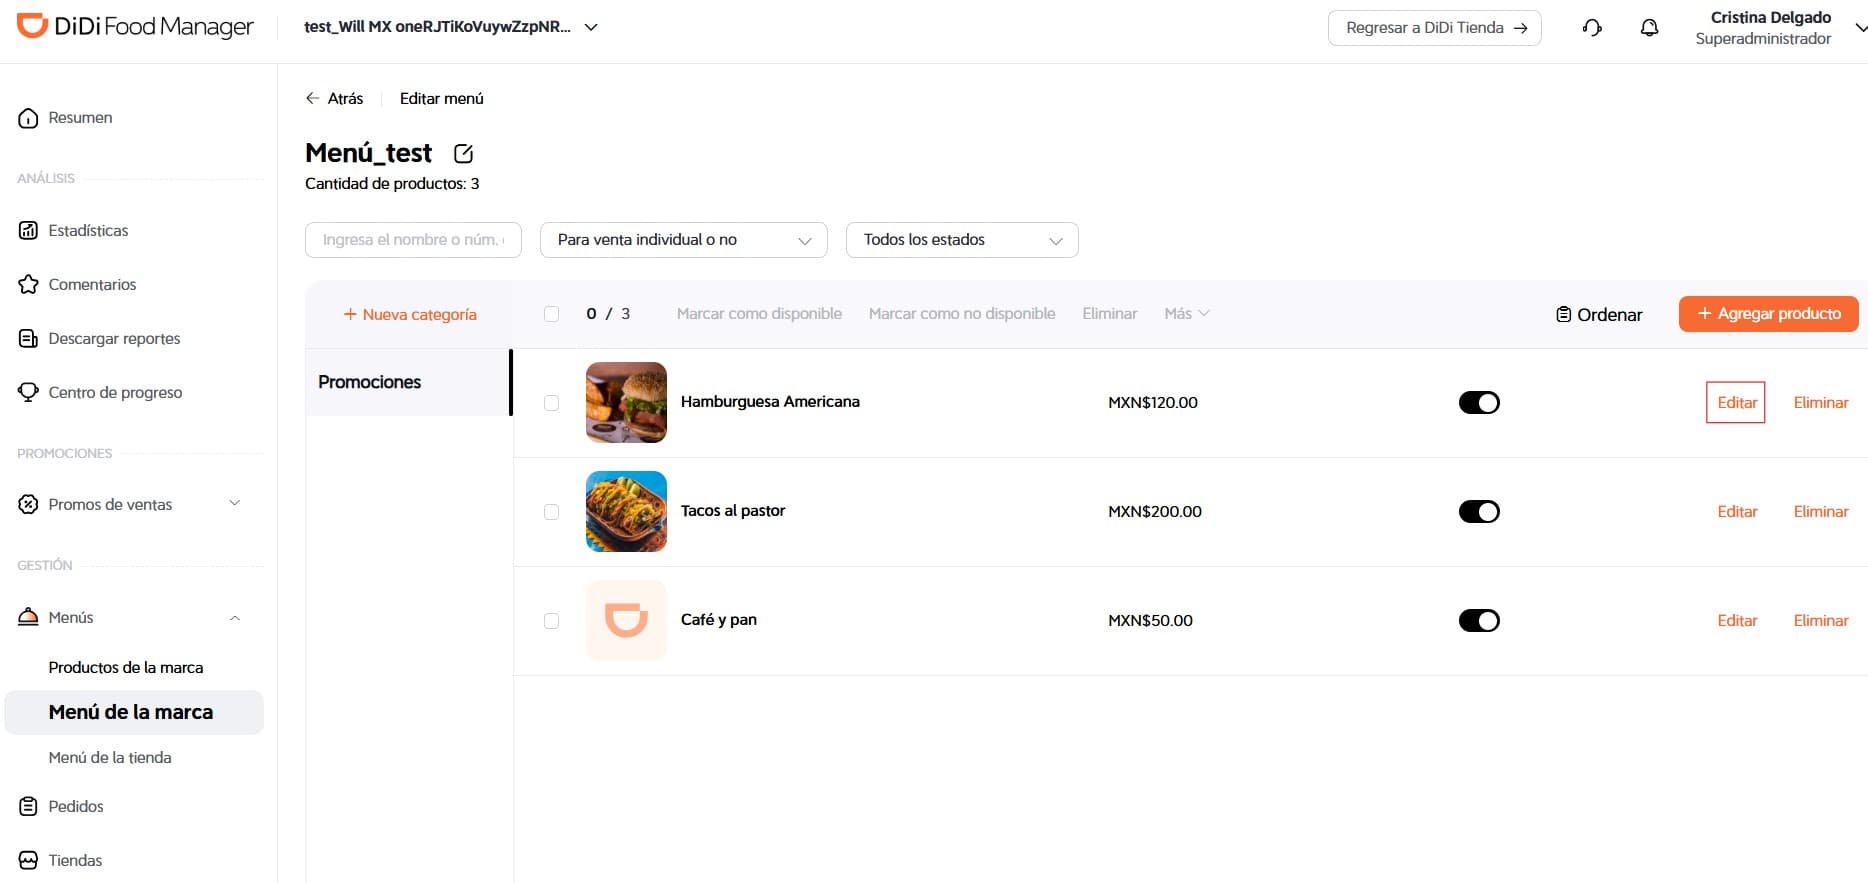Toggle availability of Hamburguesa Americana

pyautogui.click(x=1479, y=403)
